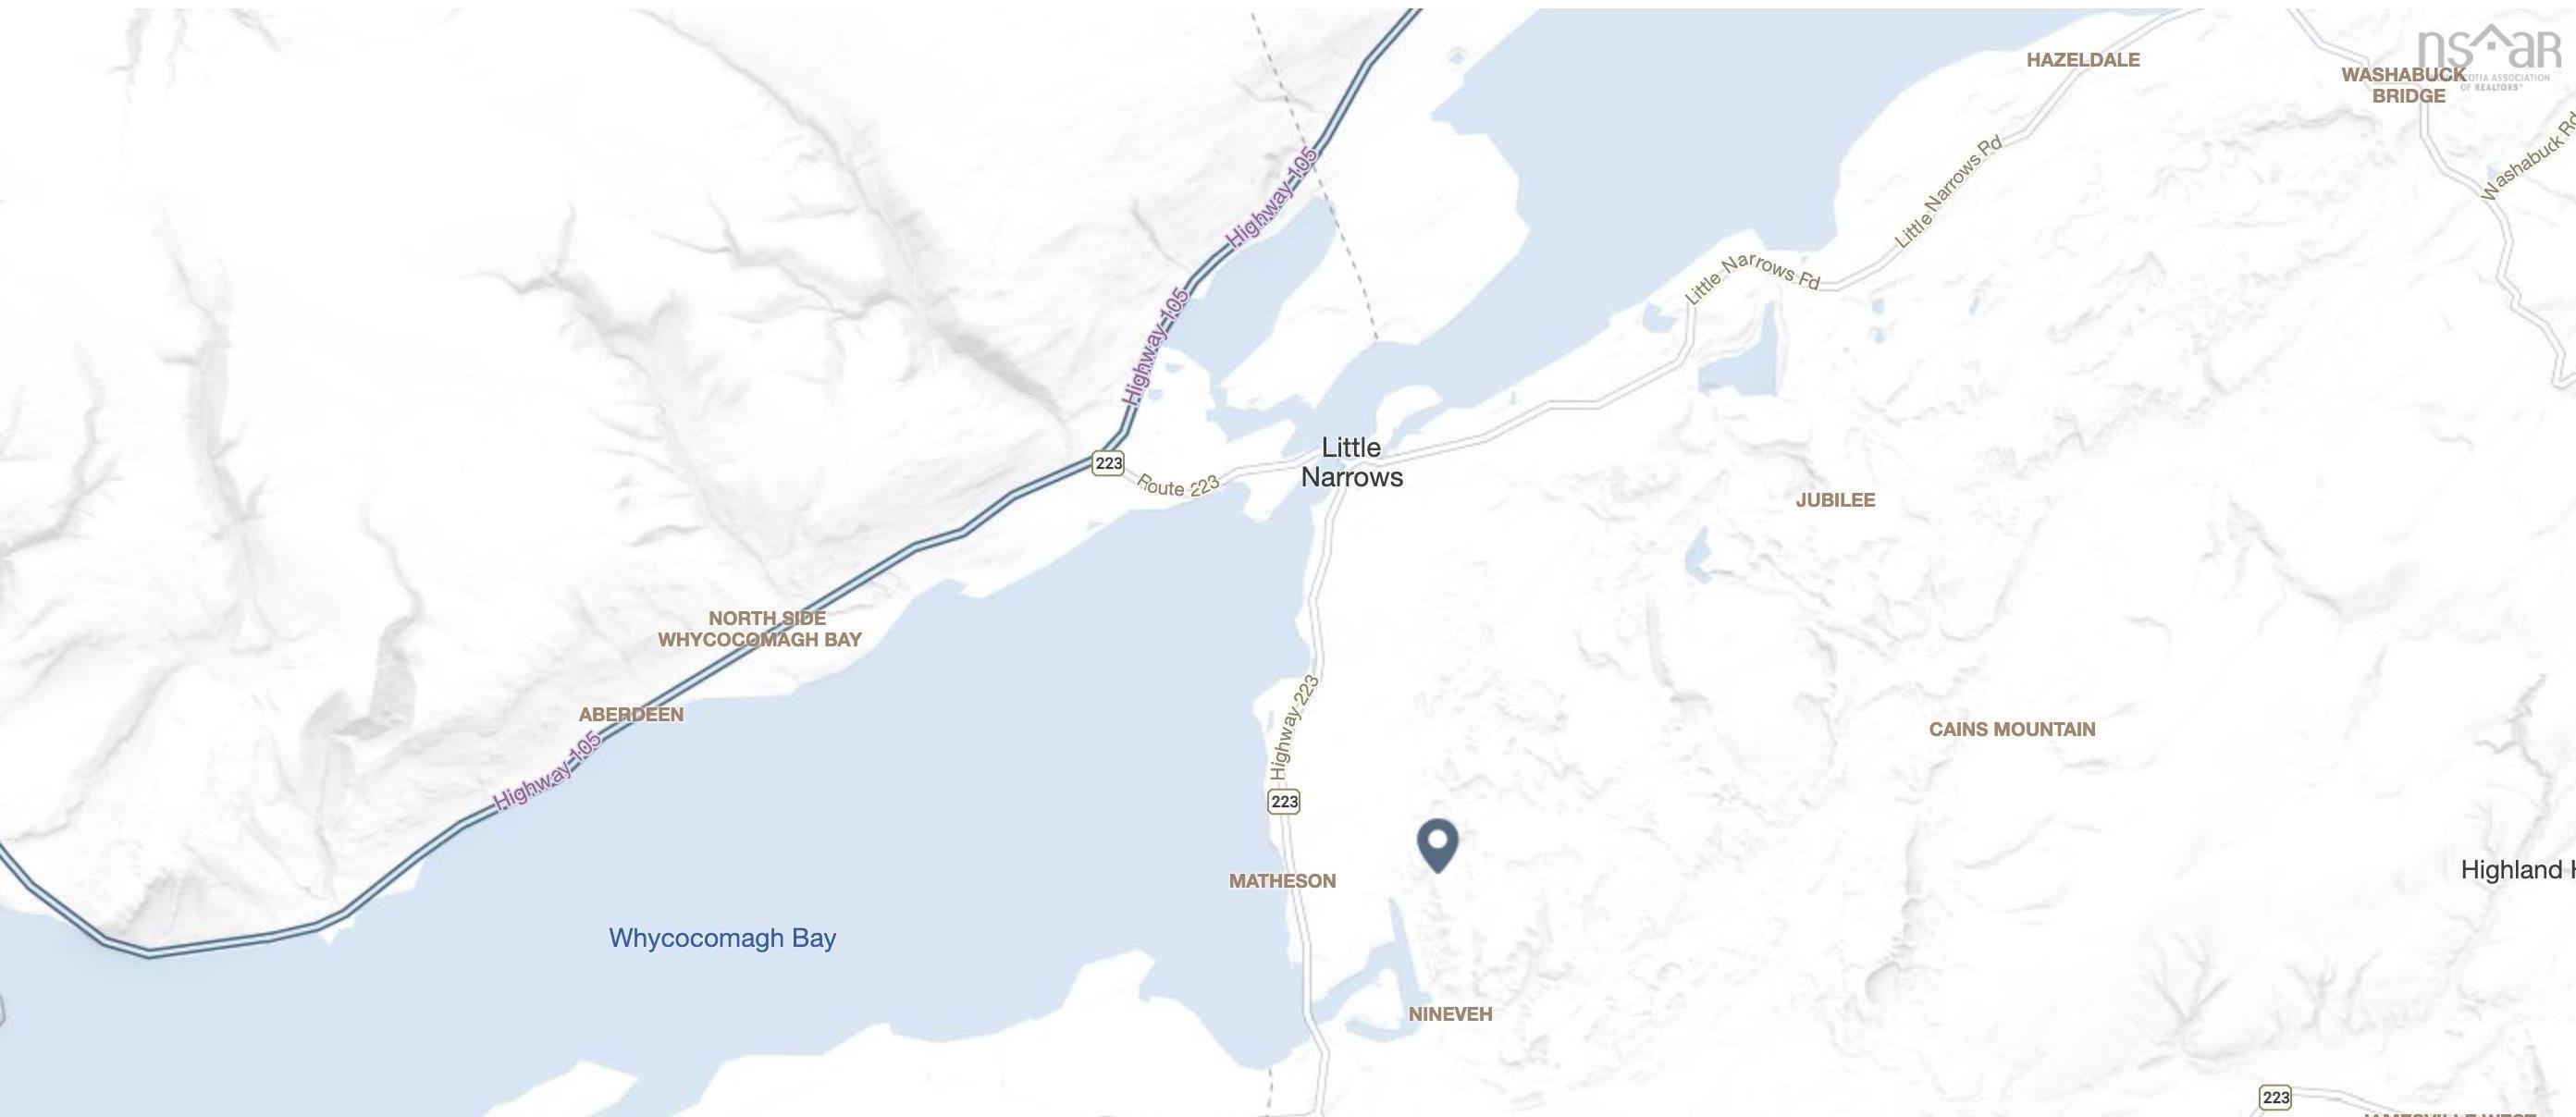The width and height of the screenshot is (2576, 1117).
Task: Click the CAINS MOUNTAIN label
Action: coord(2012,729)
